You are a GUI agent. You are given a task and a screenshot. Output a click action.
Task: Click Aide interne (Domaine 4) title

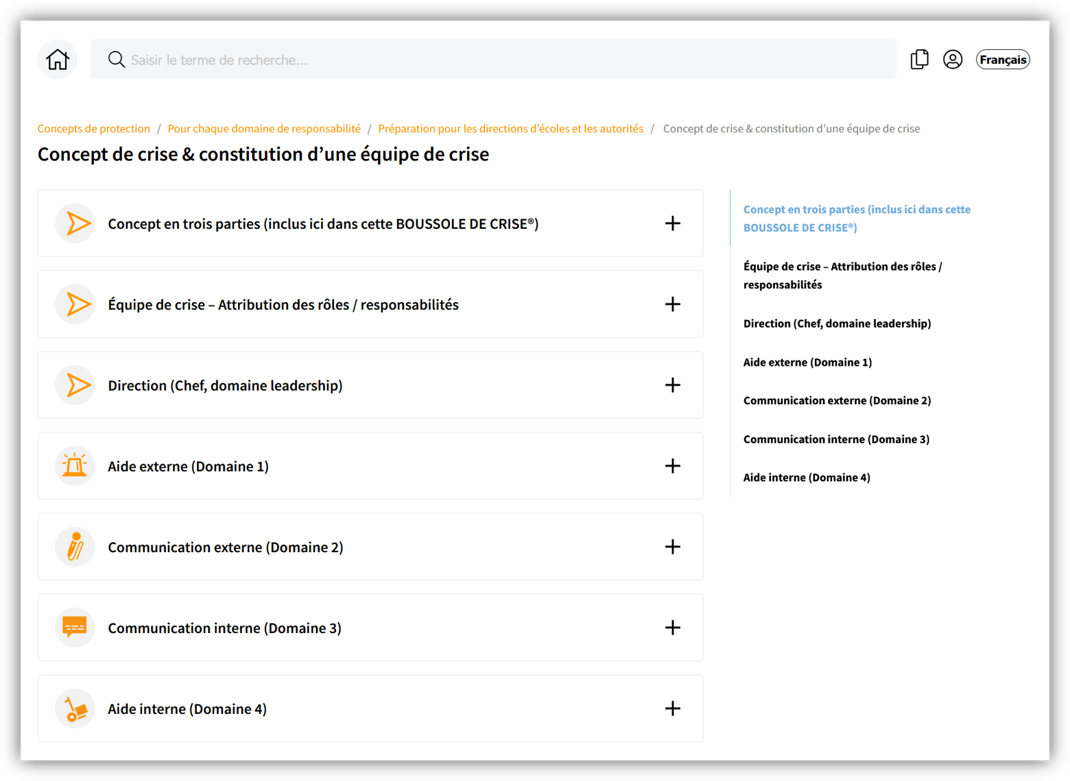(188, 709)
